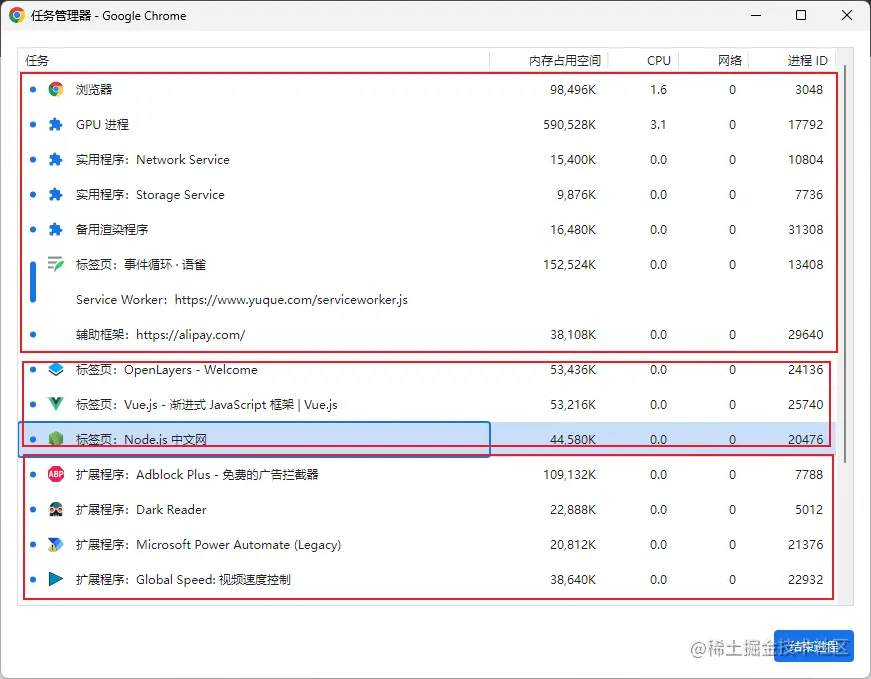This screenshot has width=871, height=679.
Task: Click memory value 590,528K
Action: point(569,124)
